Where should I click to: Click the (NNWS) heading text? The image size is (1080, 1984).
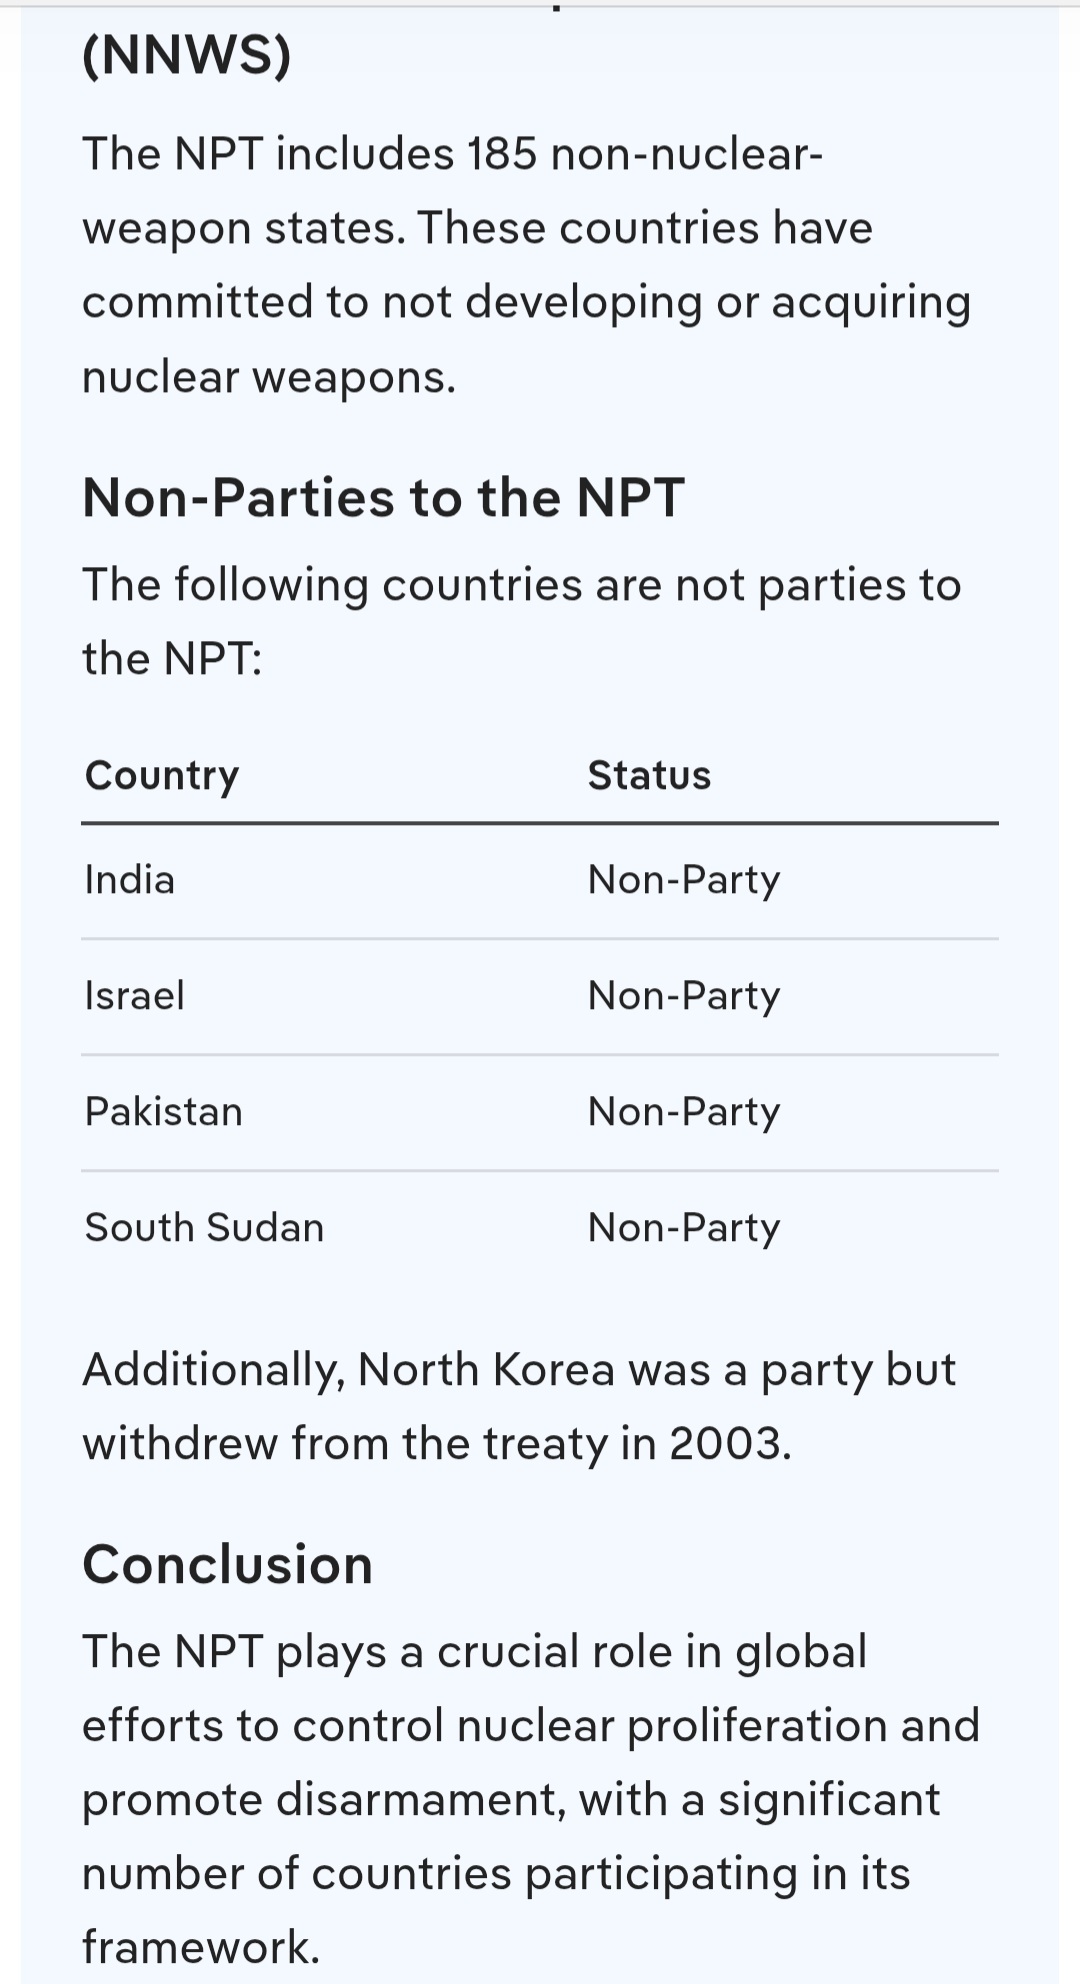click(187, 55)
